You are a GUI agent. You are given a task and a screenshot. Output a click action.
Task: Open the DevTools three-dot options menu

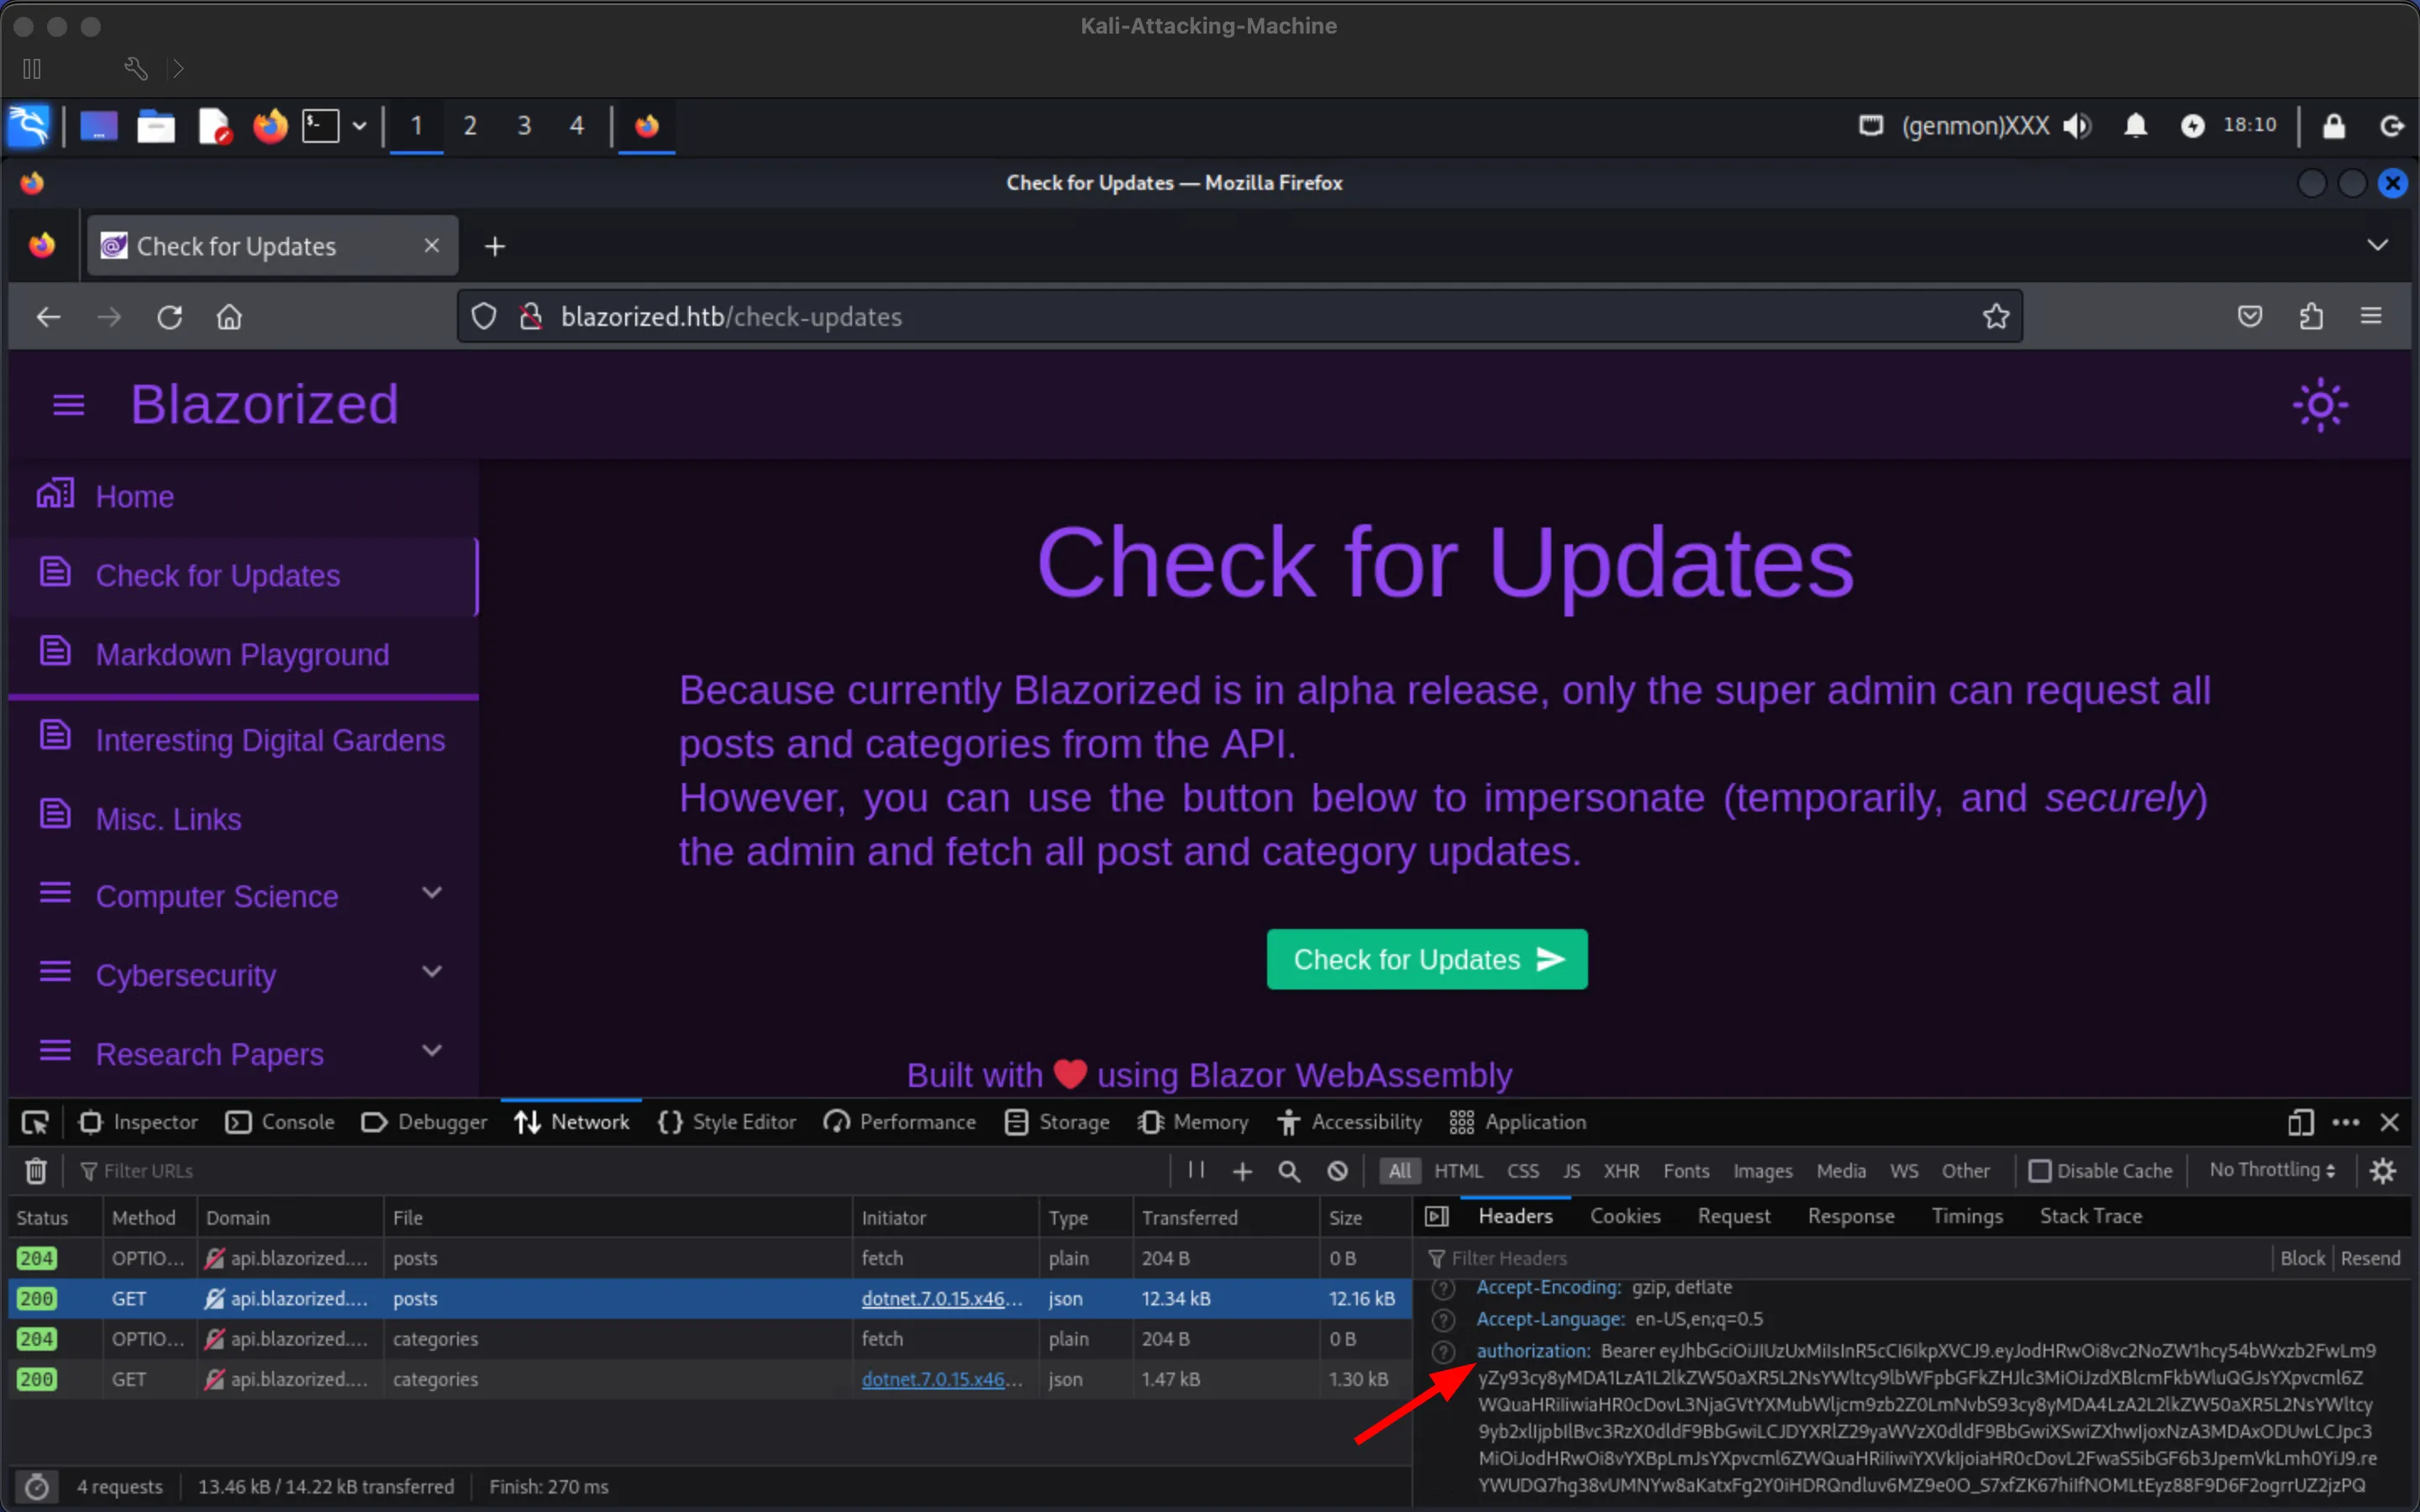point(2346,1123)
